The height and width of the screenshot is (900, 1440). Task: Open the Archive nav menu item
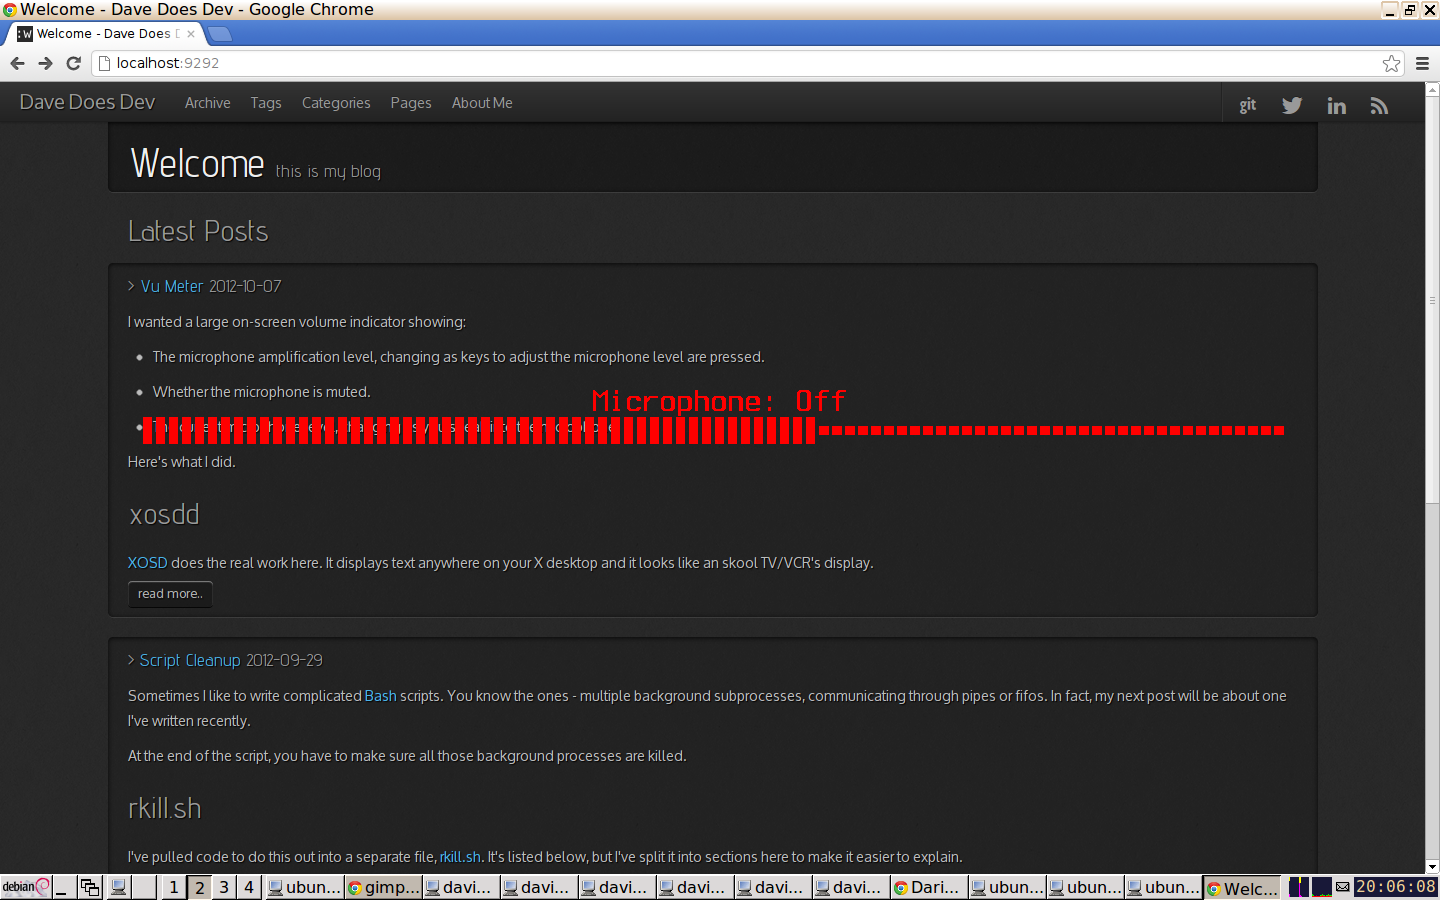(x=207, y=103)
